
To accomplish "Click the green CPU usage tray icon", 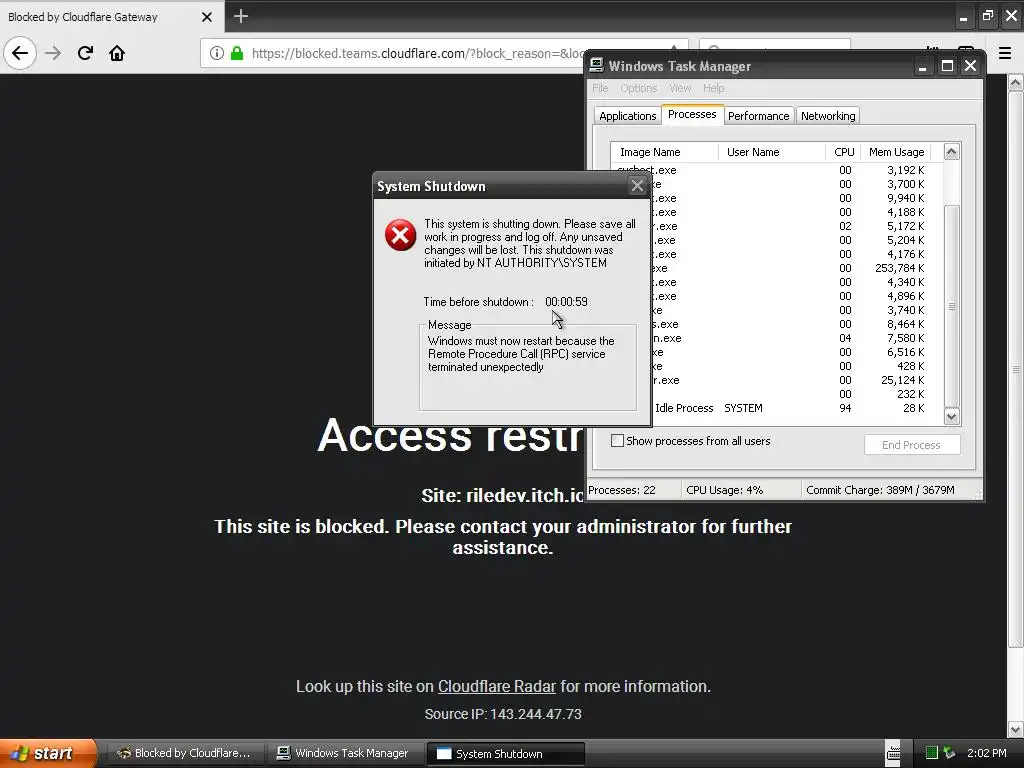I will (x=932, y=753).
